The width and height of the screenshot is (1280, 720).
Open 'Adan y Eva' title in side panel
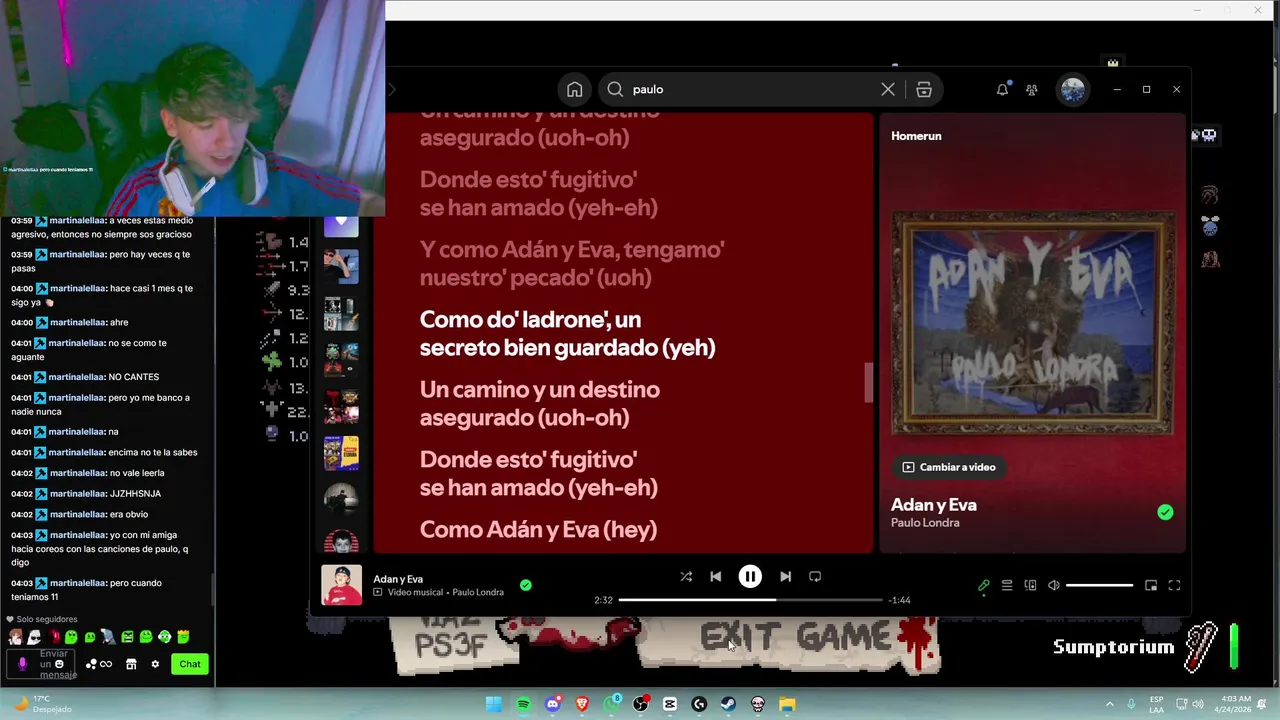pos(934,505)
